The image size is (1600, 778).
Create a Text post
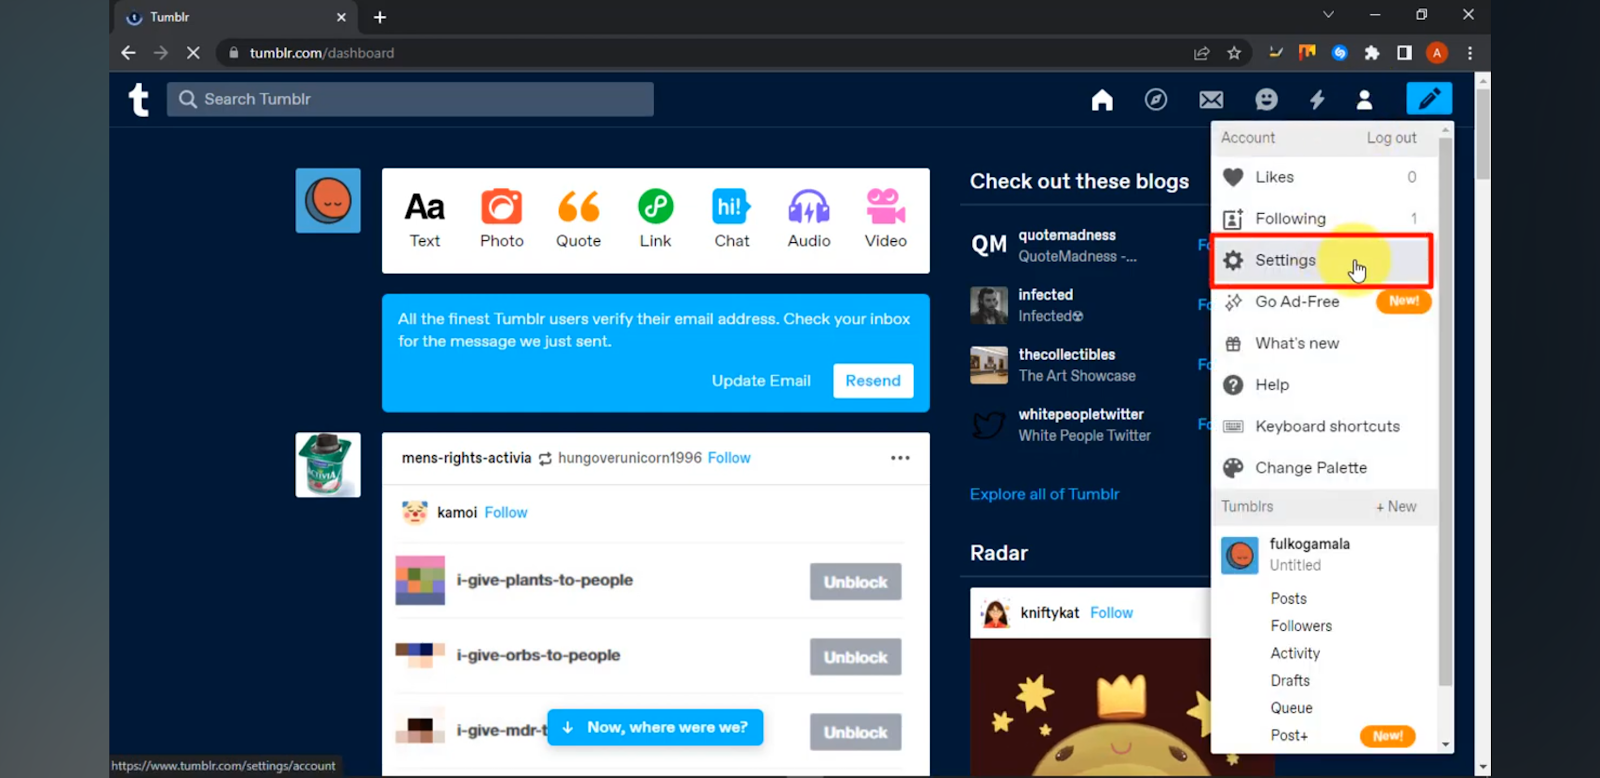tap(424, 219)
